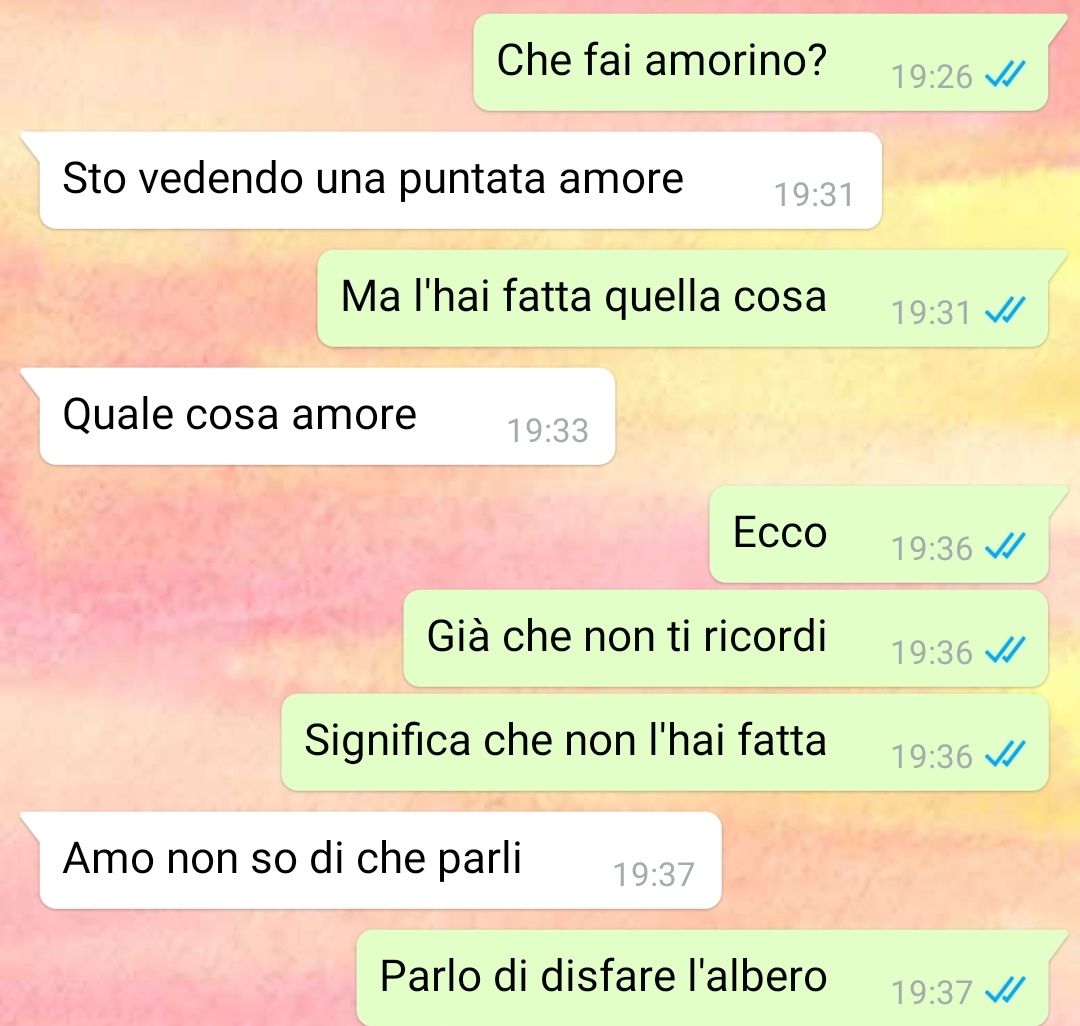Select the 'Ecco' message bubble
The height and width of the screenshot is (1026, 1080).
point(879,534)
